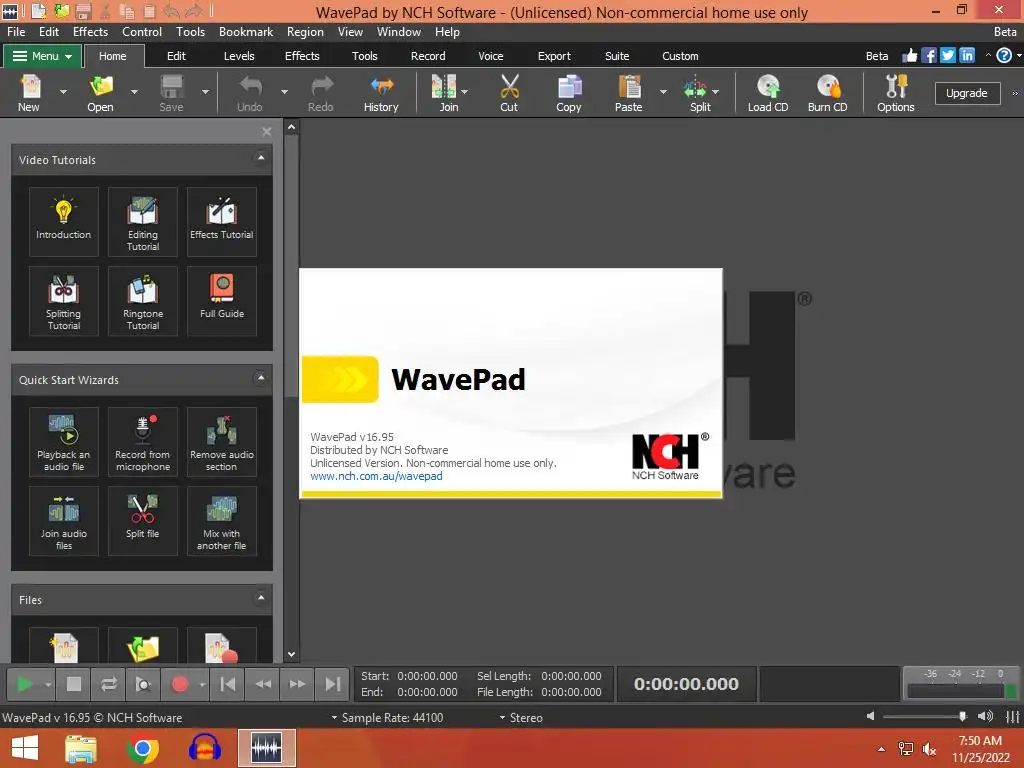Open the Effects menu in menu bar
Viewport: 1024px width, 768px height.
point(90,32)
